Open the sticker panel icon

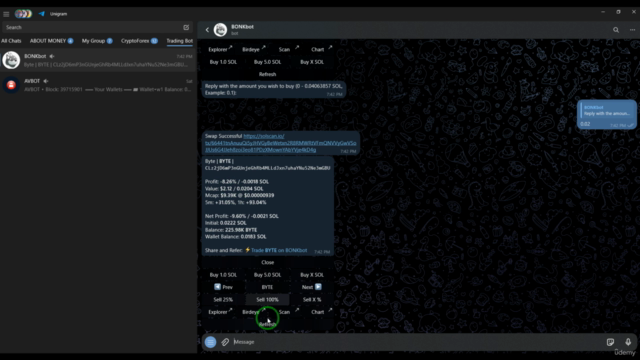(611, 342)
